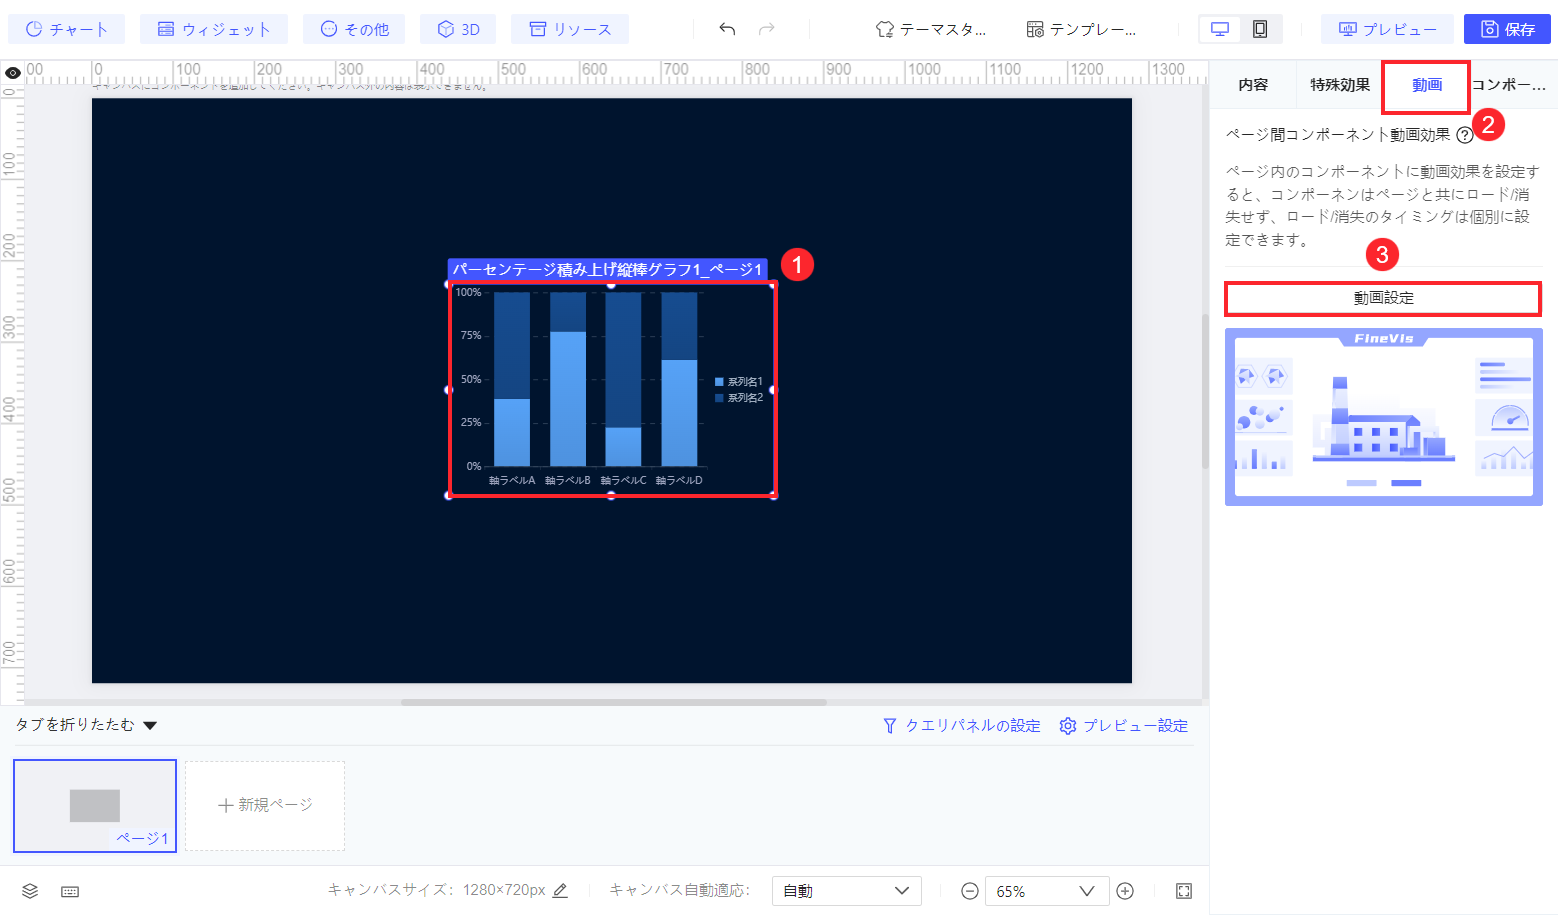Switch to desktop layout view
Image resolution: width=1558 pixels, height=915 pixels.
[x=1220, y=29]
